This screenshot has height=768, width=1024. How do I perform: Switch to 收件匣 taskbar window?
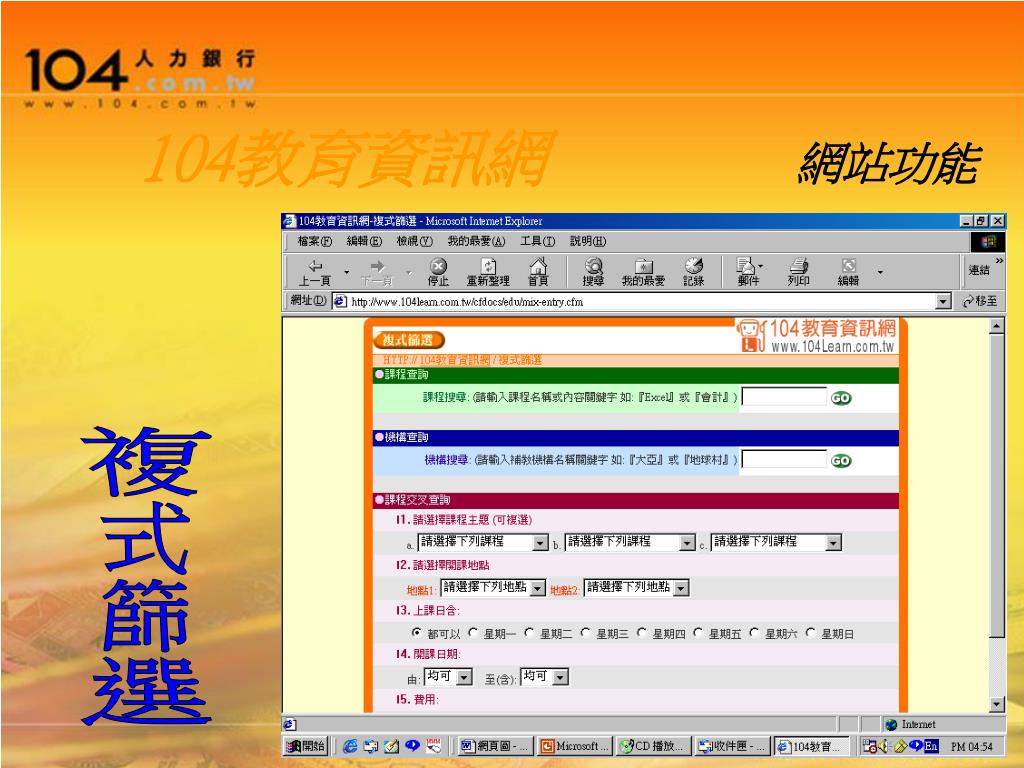tap(733, 746)
